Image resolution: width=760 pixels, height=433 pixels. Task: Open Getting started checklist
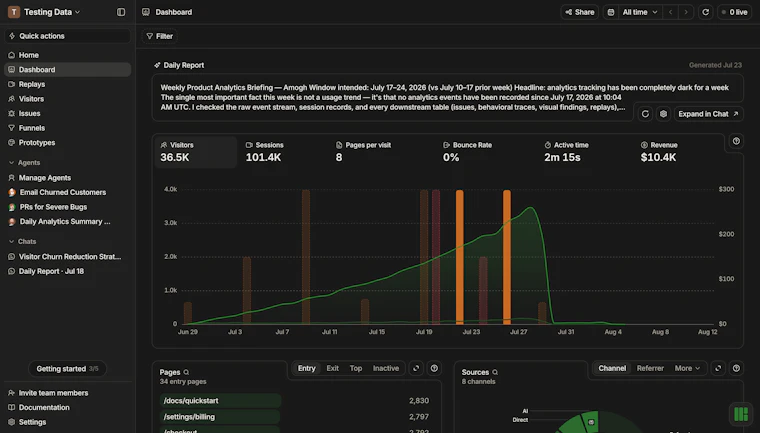tap(67, 369)
